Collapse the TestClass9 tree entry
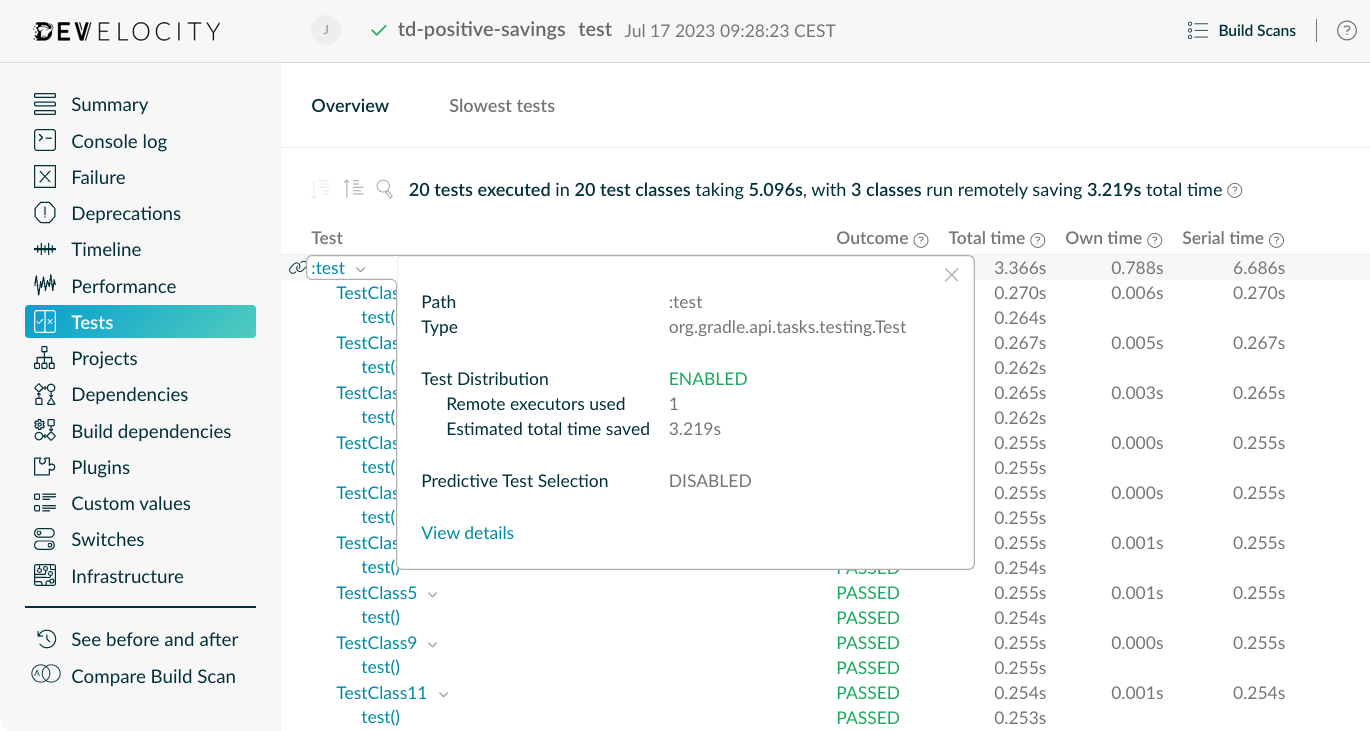This screenshot has height=731, width=1370. pyautogui.click(x=431, y=643)
